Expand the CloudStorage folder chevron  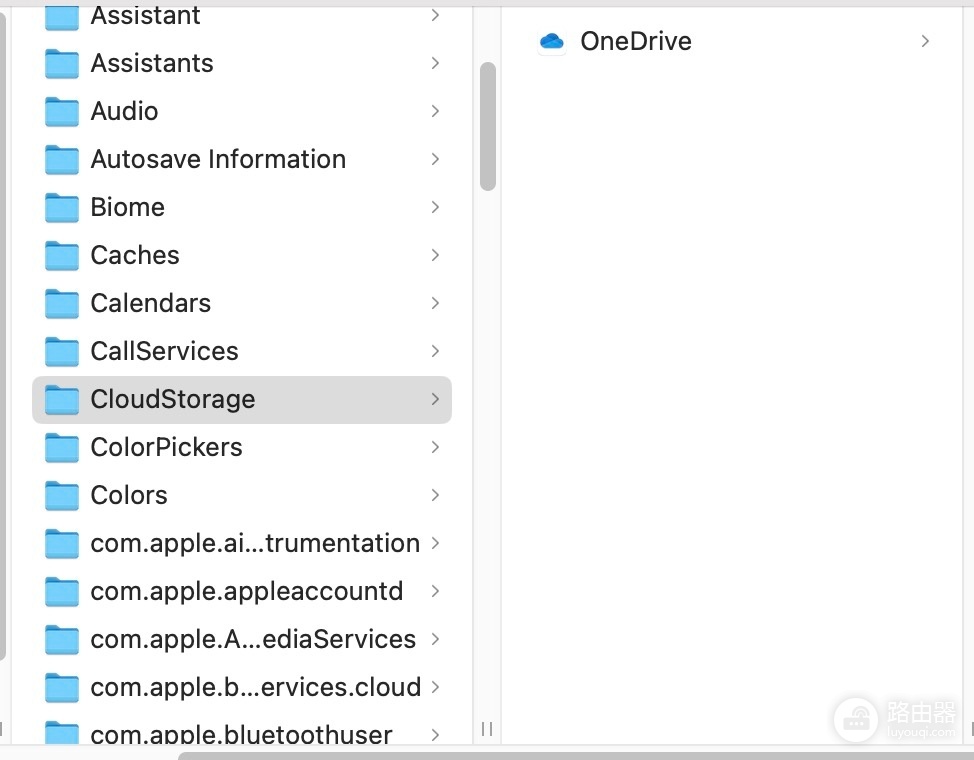coord(435,399)
